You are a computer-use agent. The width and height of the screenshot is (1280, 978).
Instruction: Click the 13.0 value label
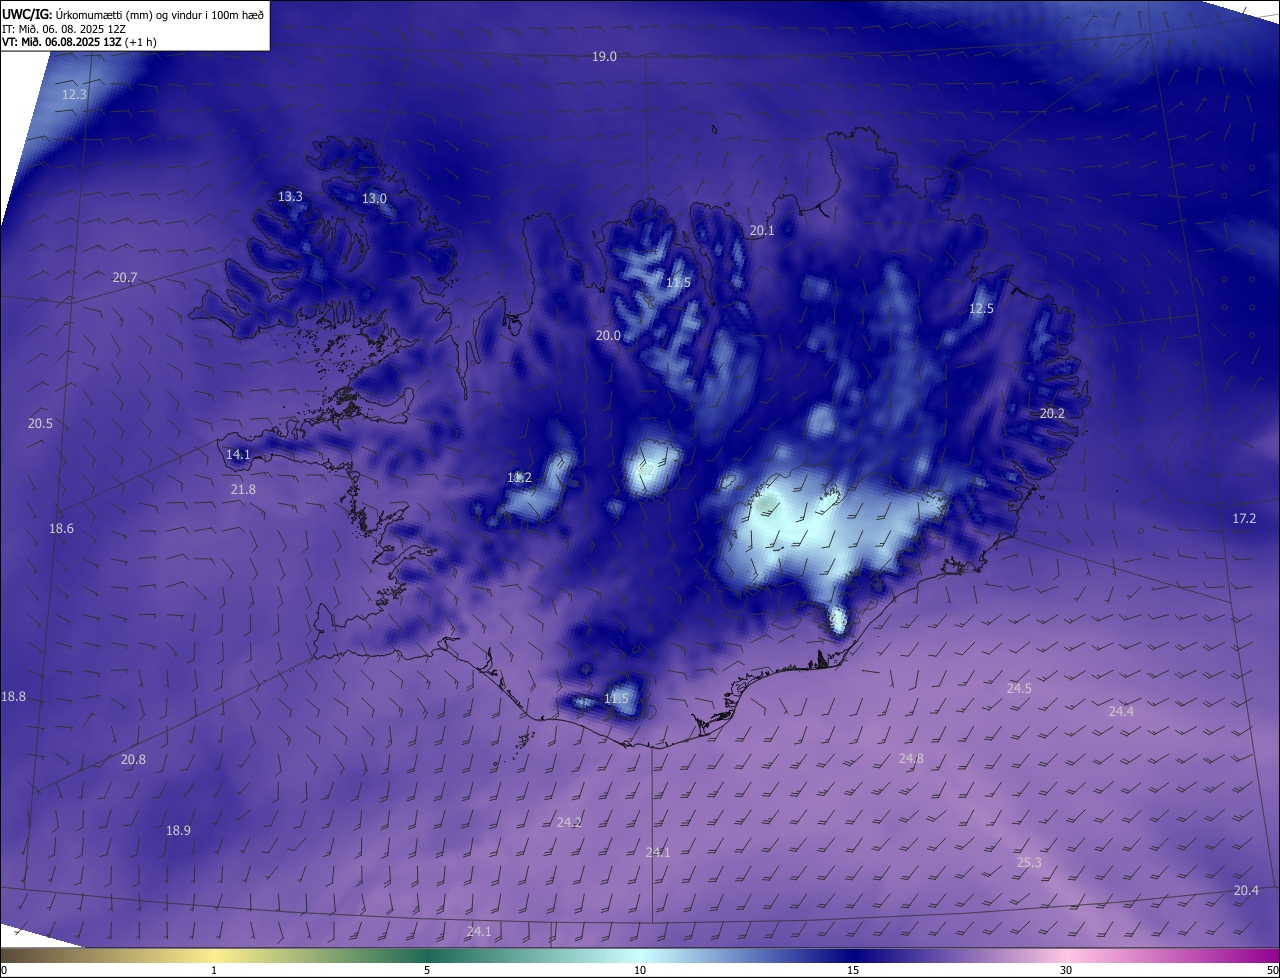[374, 199]
